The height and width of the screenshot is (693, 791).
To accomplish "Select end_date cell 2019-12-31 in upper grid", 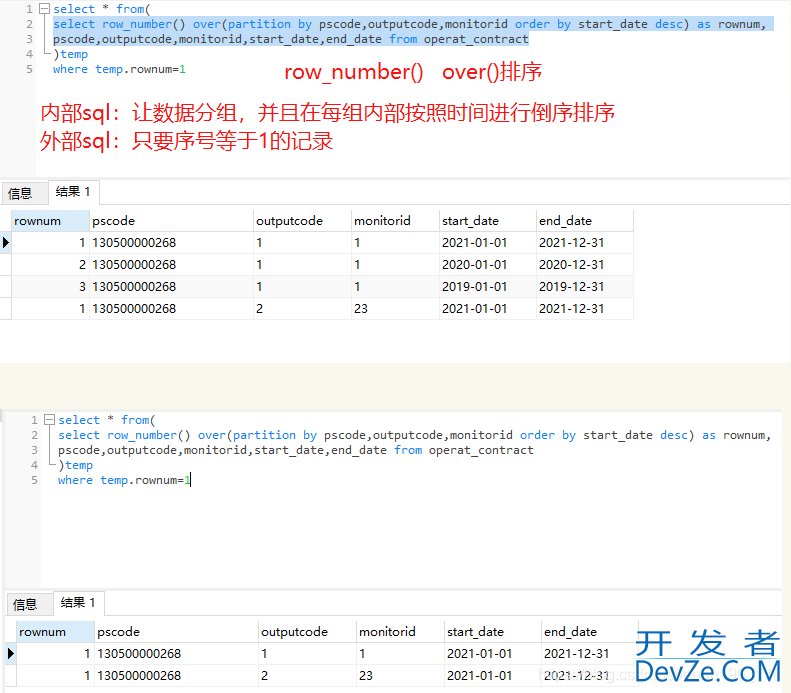I will tap(585, 286).
